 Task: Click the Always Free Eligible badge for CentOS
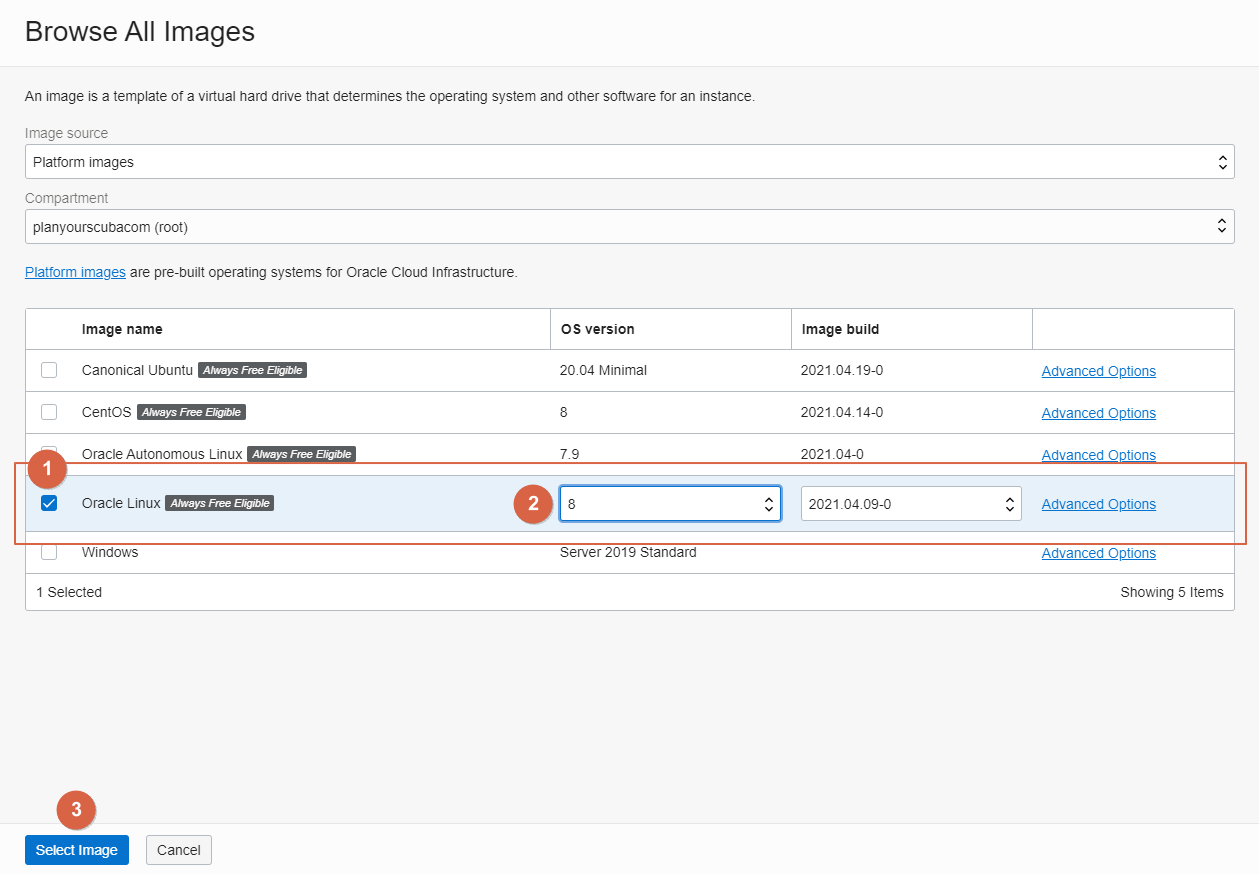click(191, 412)
